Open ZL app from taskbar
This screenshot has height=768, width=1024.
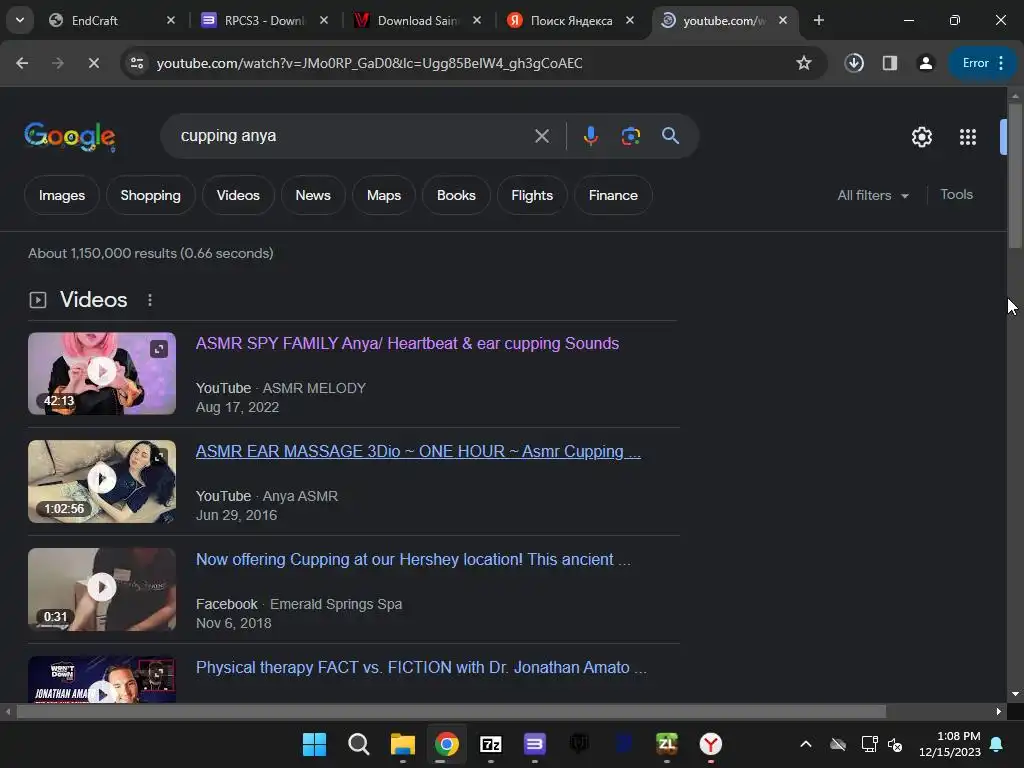[x=667, y=744]
